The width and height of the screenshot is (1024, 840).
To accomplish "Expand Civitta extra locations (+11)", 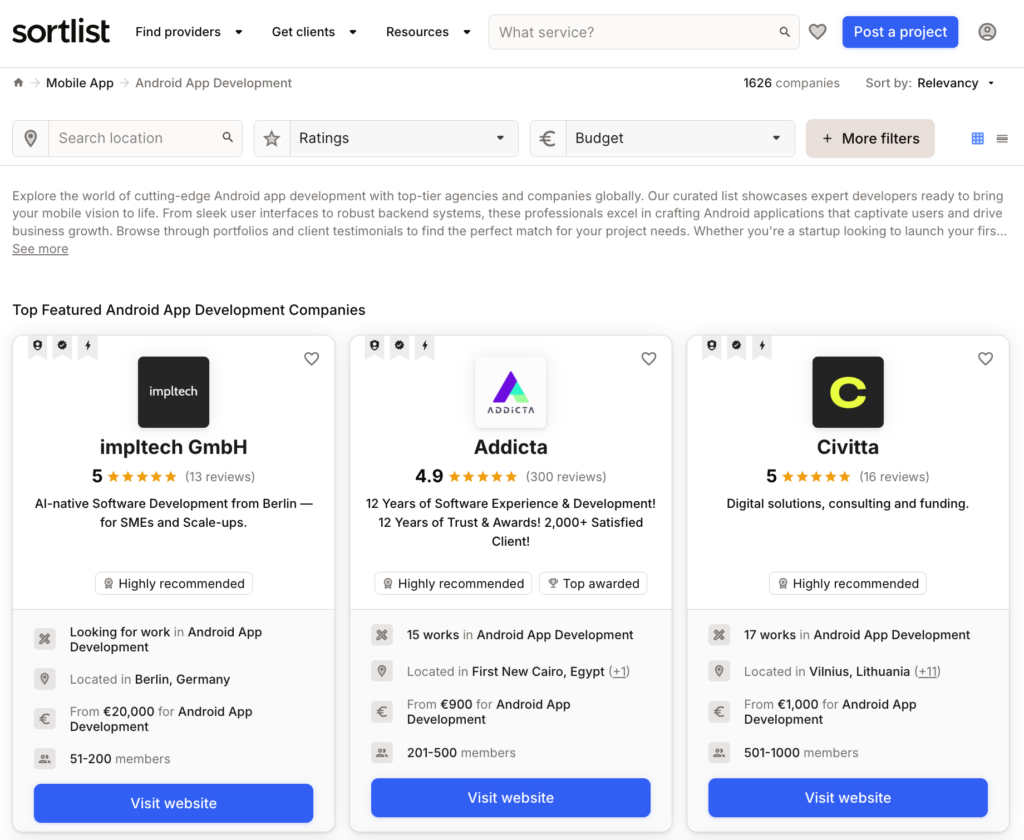I will point(927,671).
